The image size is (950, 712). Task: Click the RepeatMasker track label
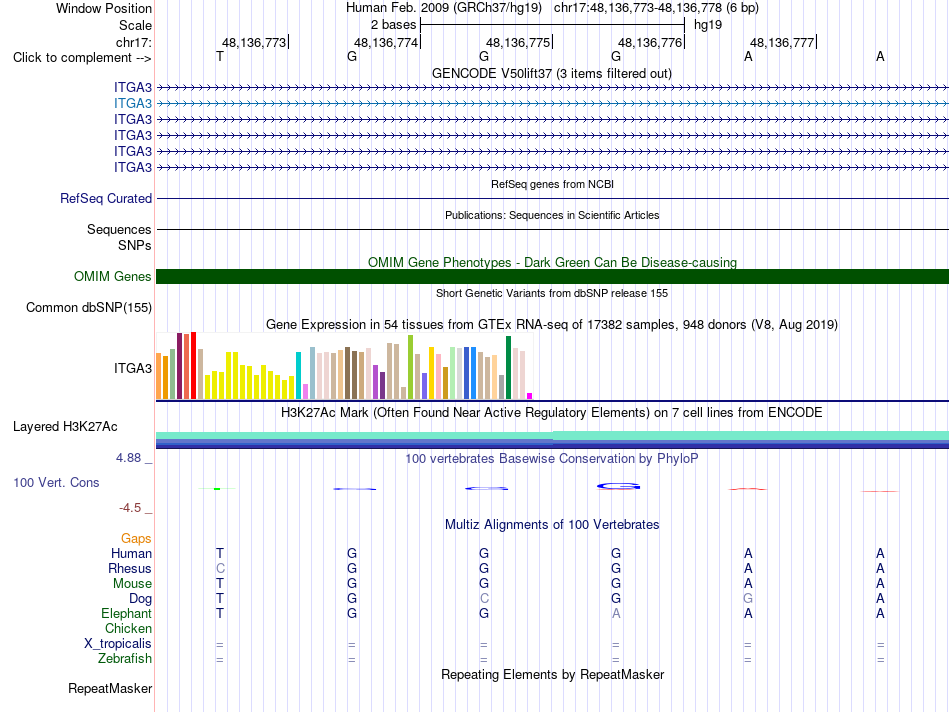point(110,688)
